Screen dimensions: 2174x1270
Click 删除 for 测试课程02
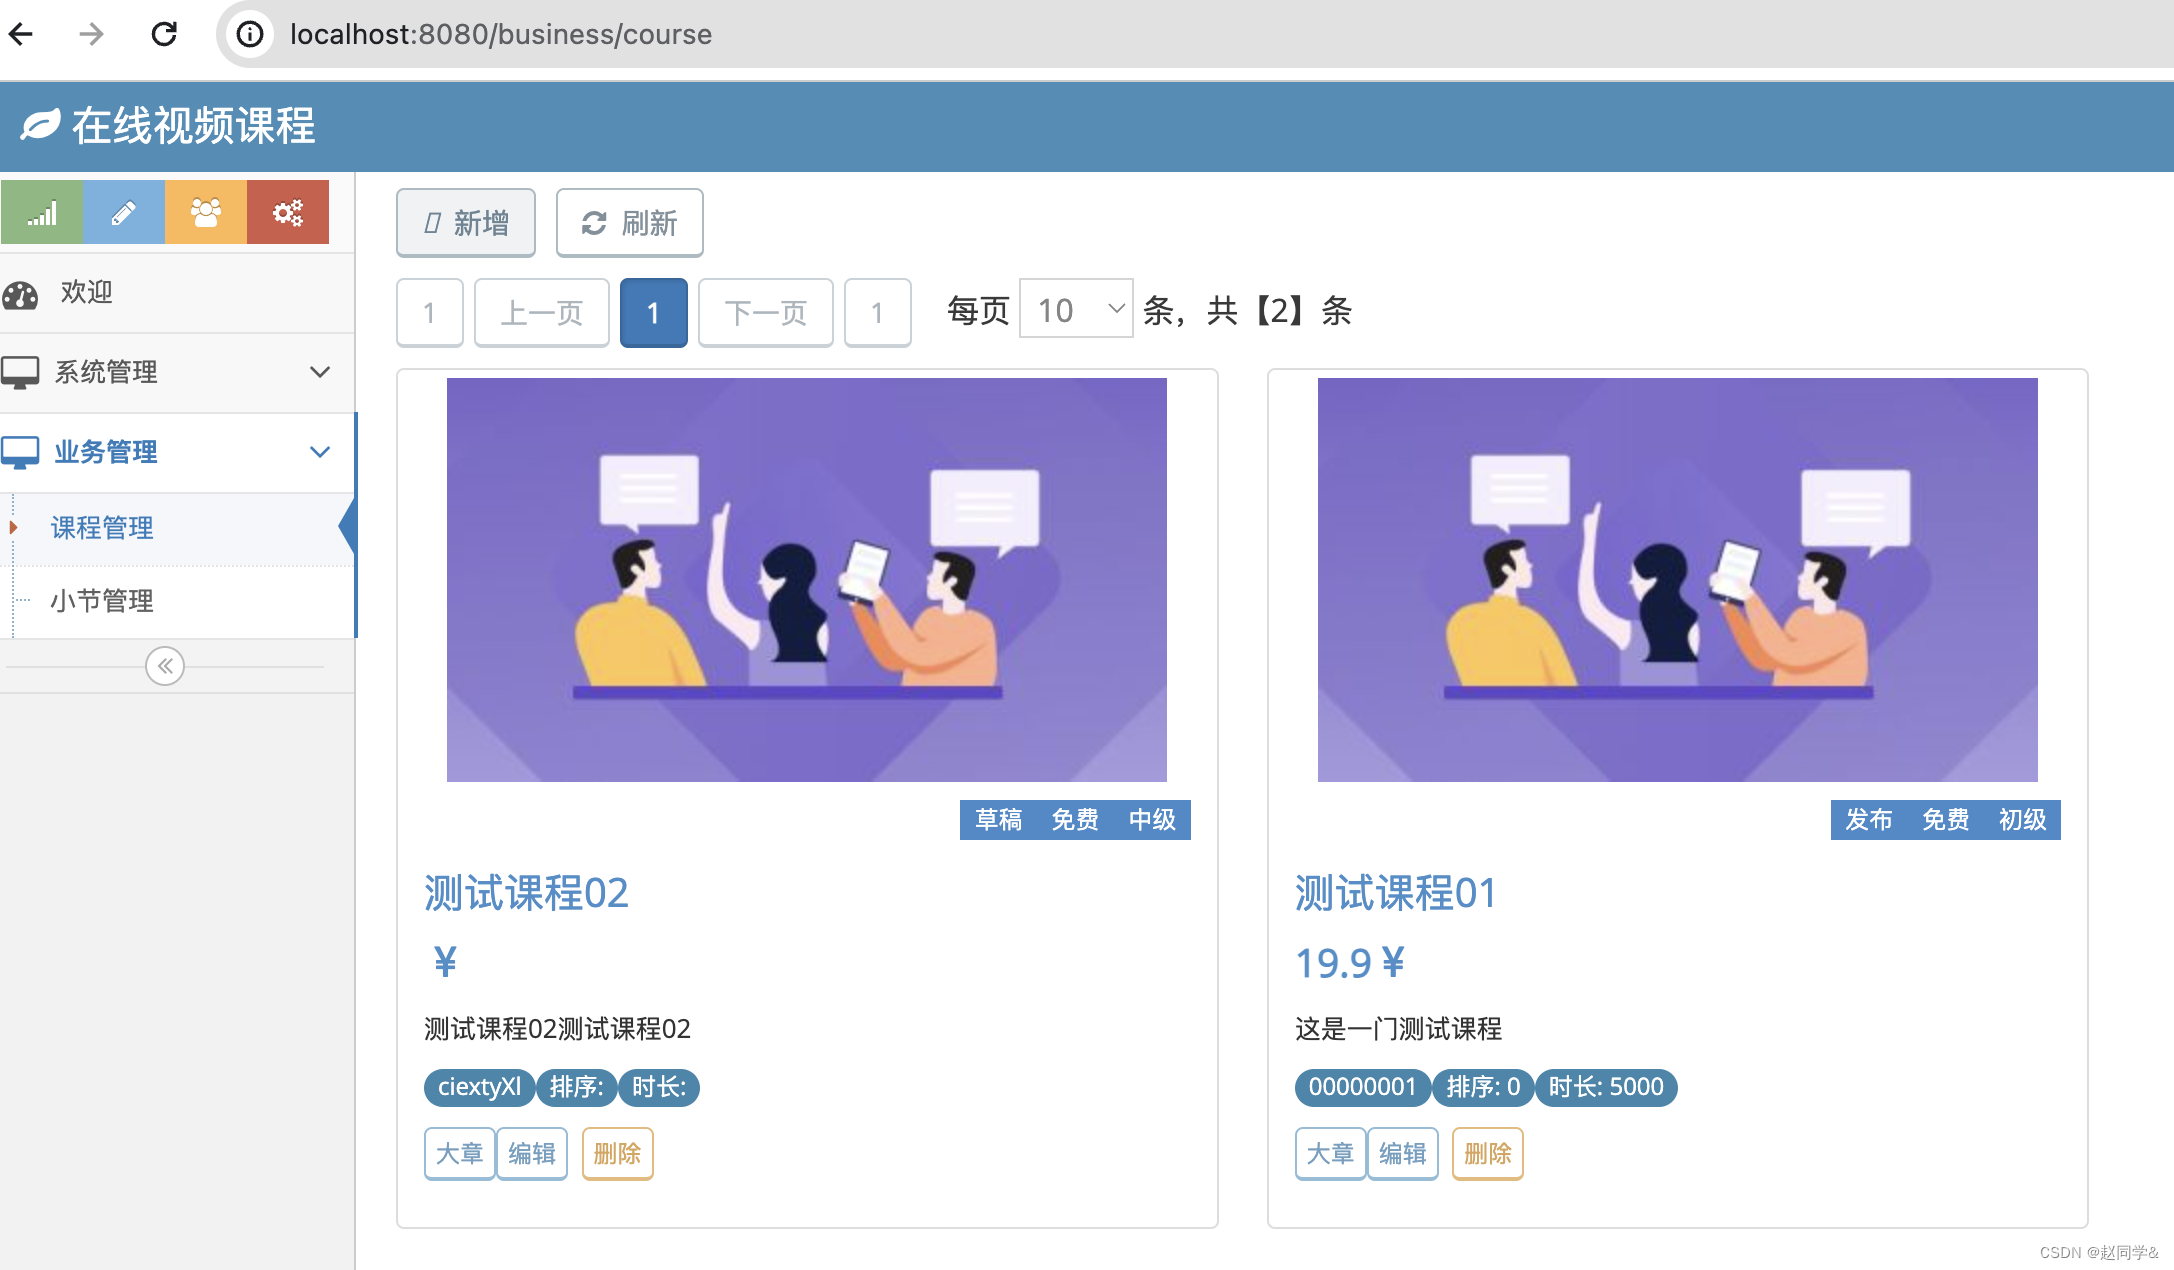pos(617,1154)
